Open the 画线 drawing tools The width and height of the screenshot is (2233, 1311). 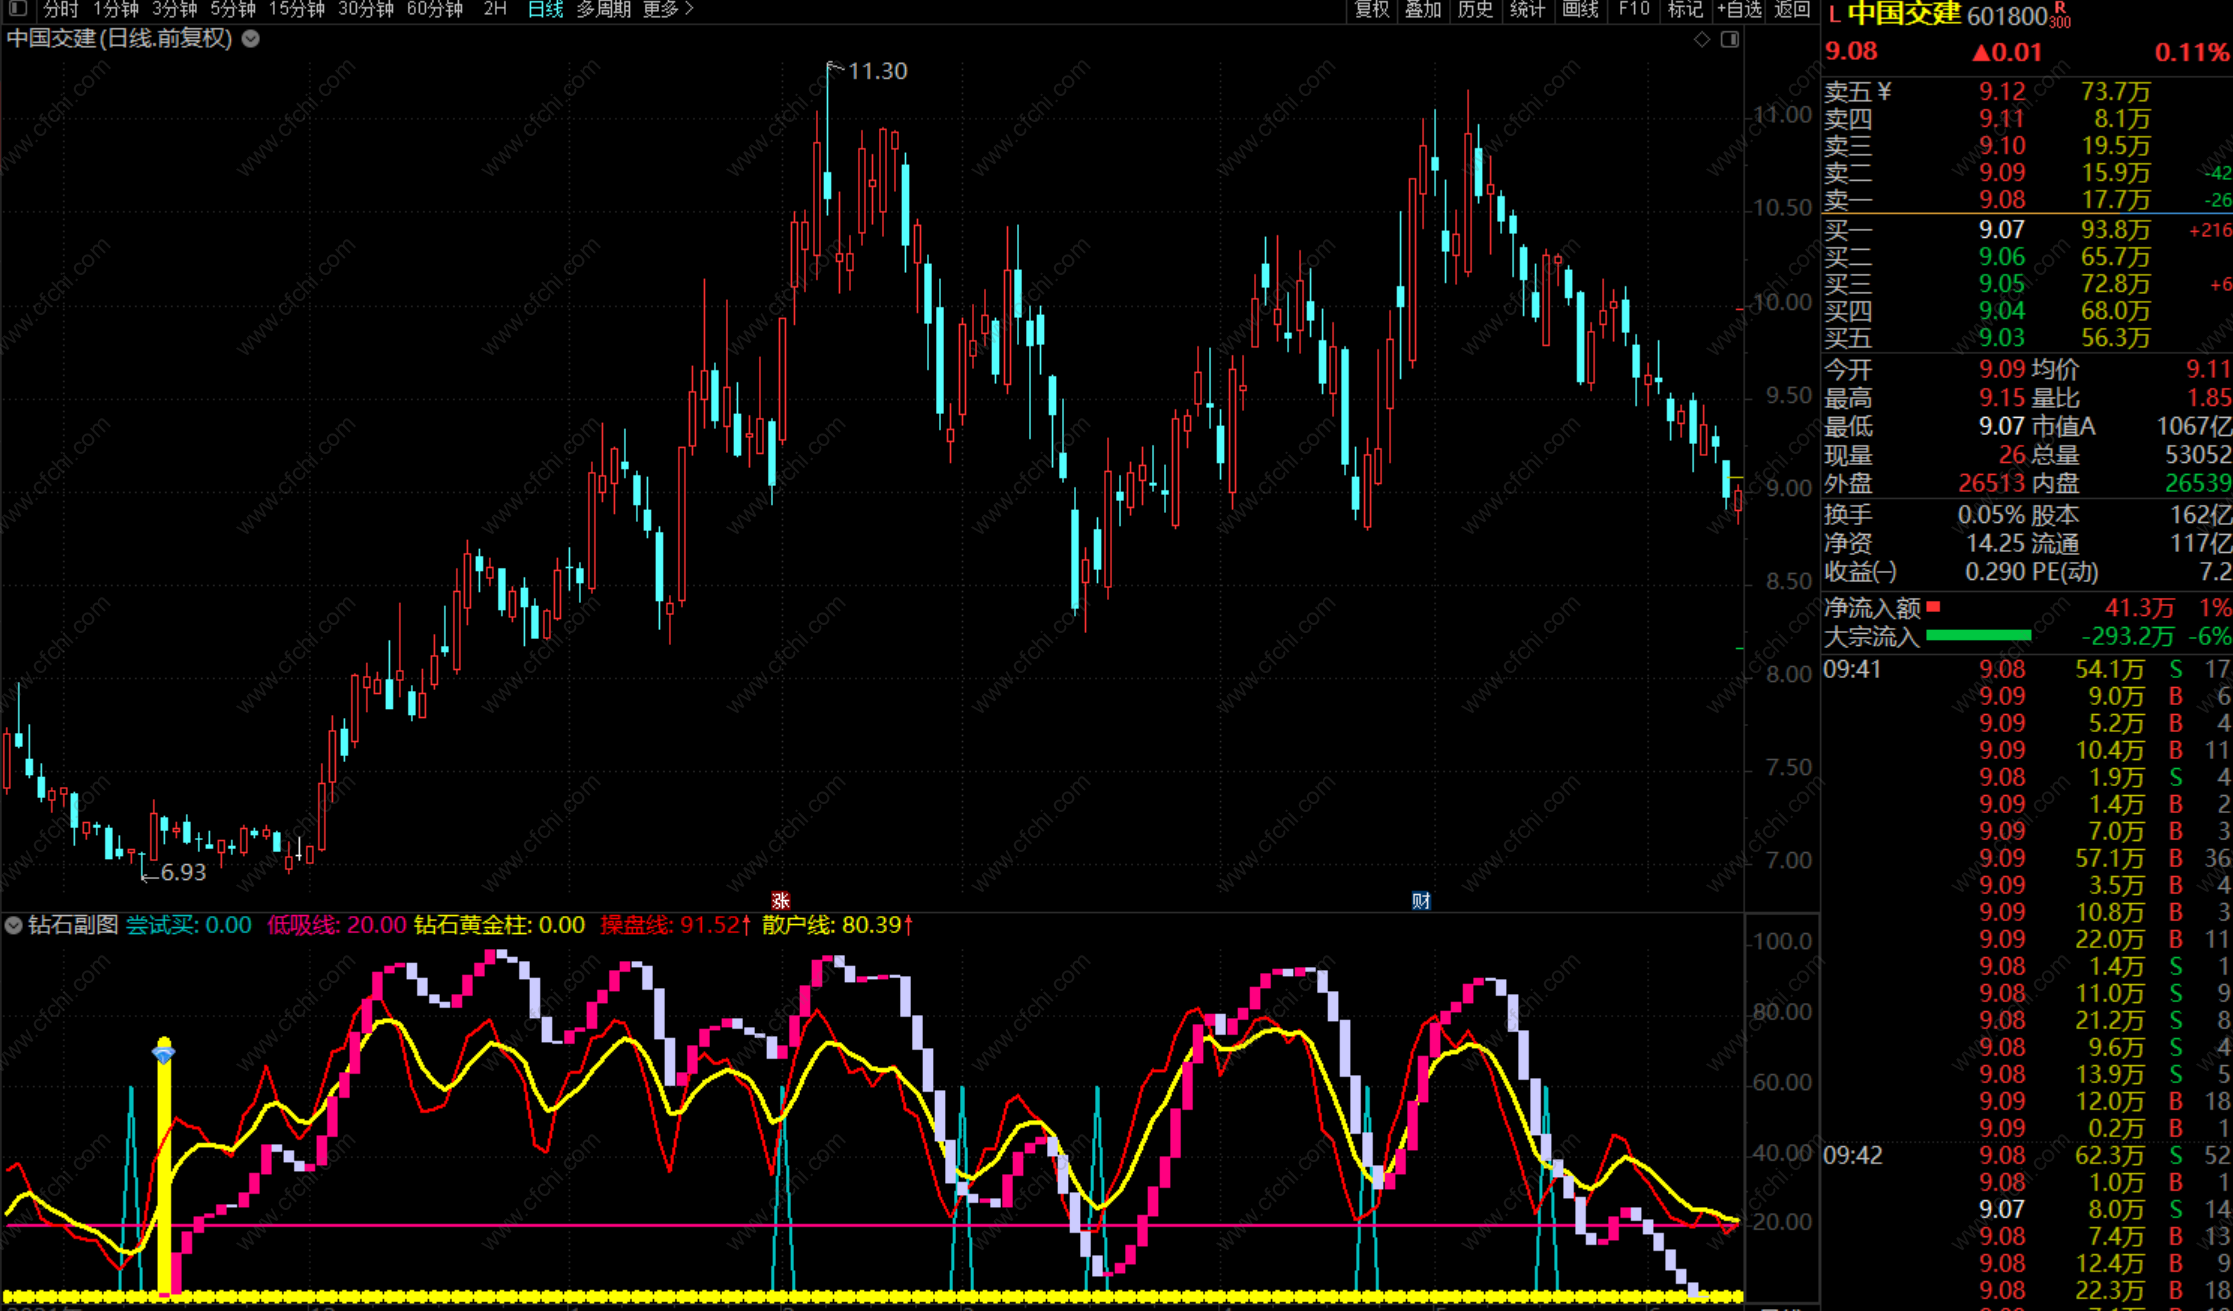pos(1580,9)
